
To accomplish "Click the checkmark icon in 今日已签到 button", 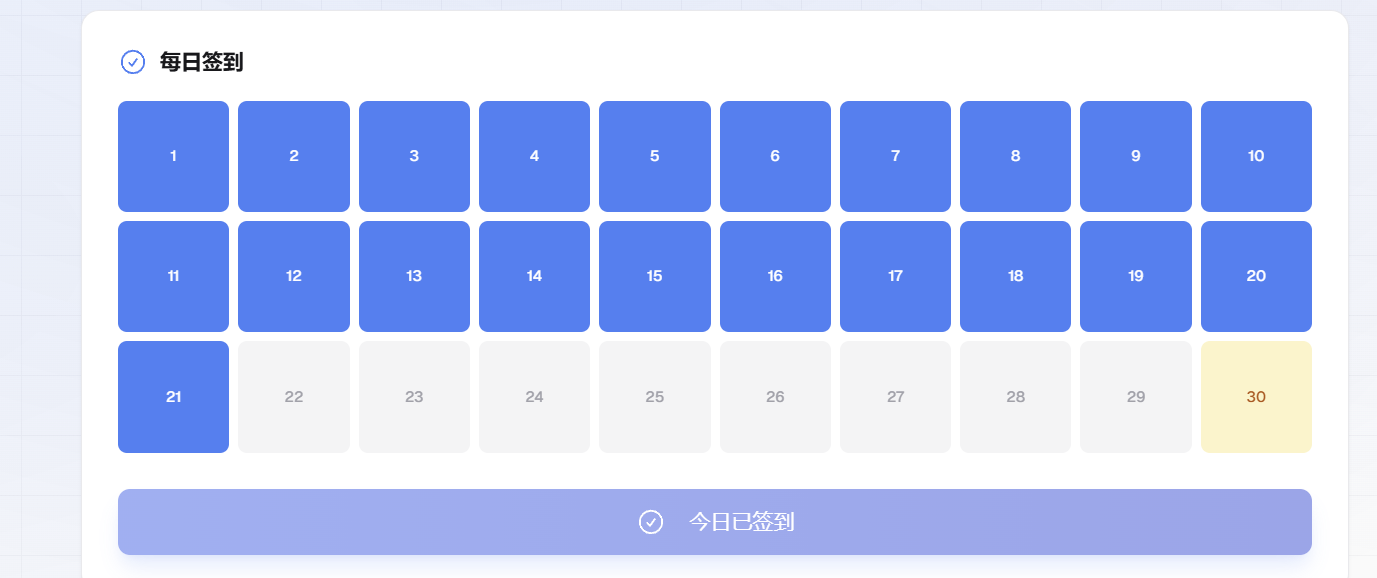I will (x=651, y=522).
